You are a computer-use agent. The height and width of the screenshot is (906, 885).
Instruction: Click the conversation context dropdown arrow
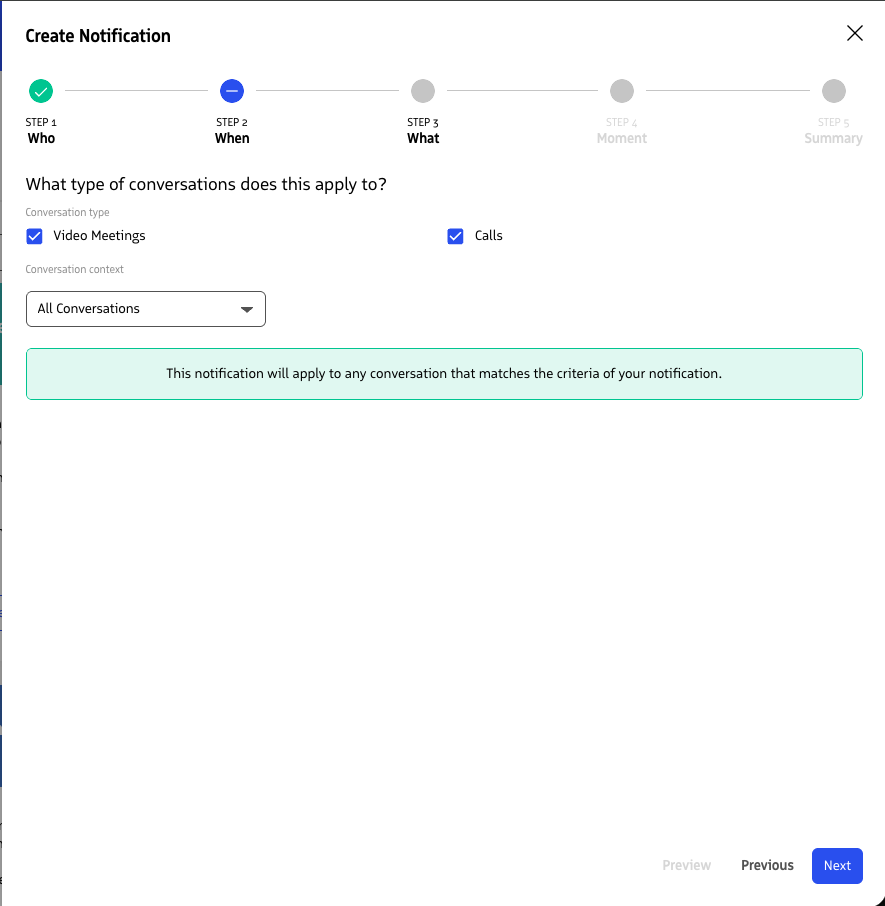[x=247, y=309]
